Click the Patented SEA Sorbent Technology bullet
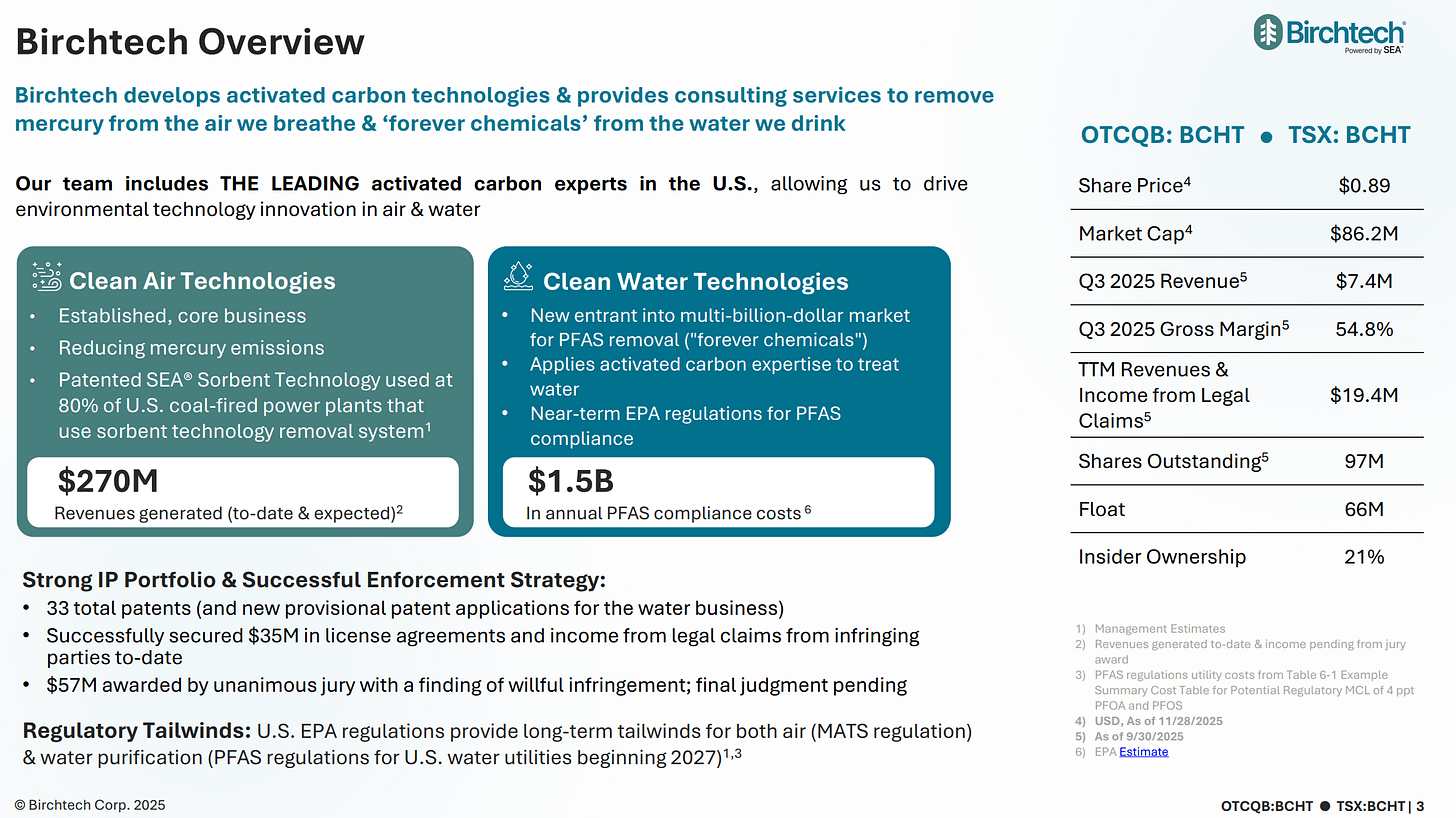 click(x=255, y=406)
